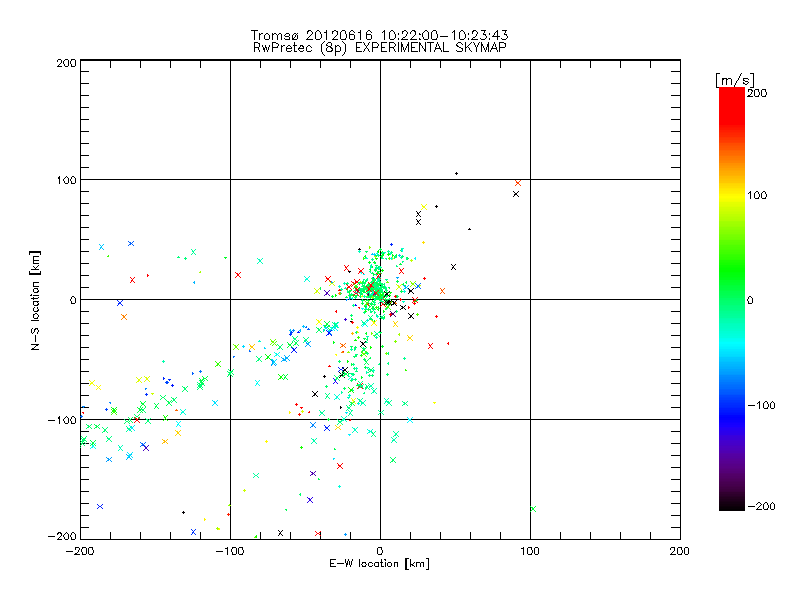Click the x-axis '-200' tick label
Viewport: 800px width, 600px height.
click(81, 551)
